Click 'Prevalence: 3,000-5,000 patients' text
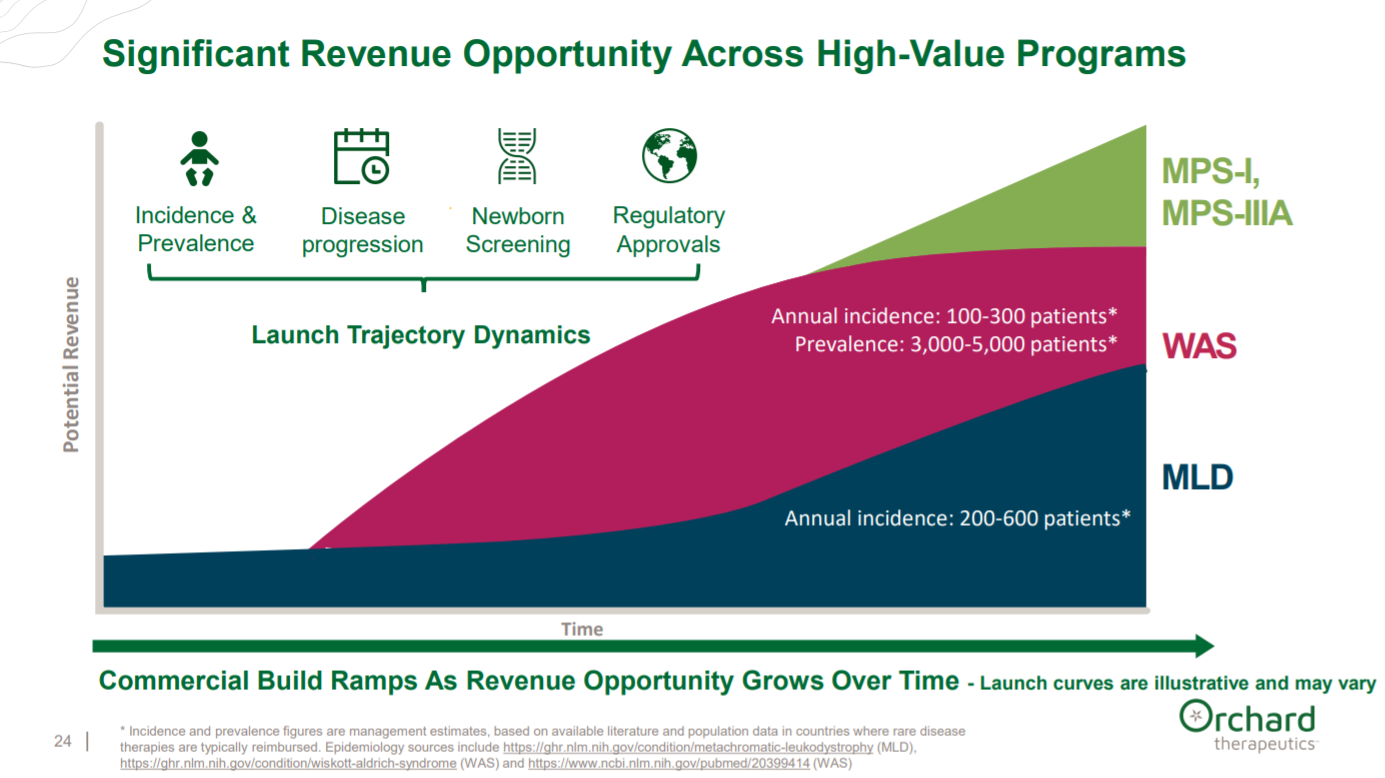Viewport: 1385px width, 778px height. (x=956, y=344)
